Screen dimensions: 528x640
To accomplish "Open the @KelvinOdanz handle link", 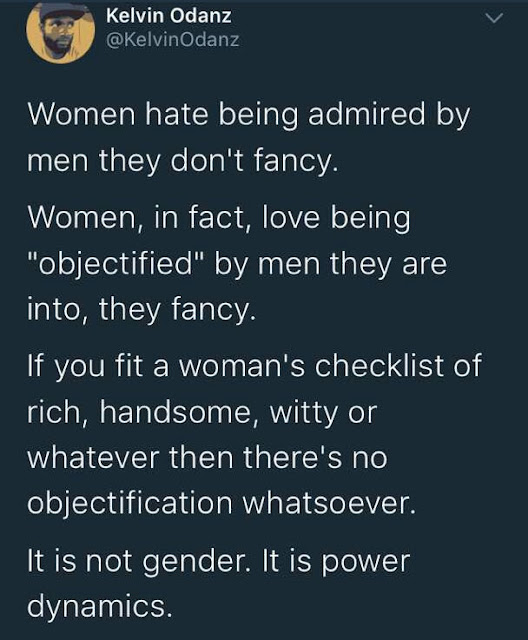I will point(173,40).
